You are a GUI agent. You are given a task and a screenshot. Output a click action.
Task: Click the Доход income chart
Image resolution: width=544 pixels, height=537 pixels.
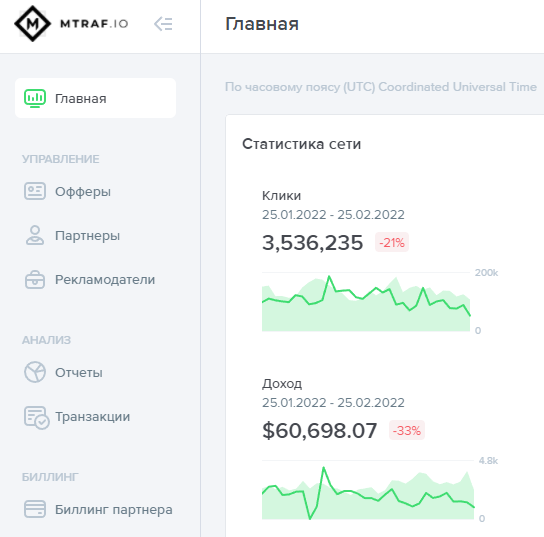pos(368,490)
